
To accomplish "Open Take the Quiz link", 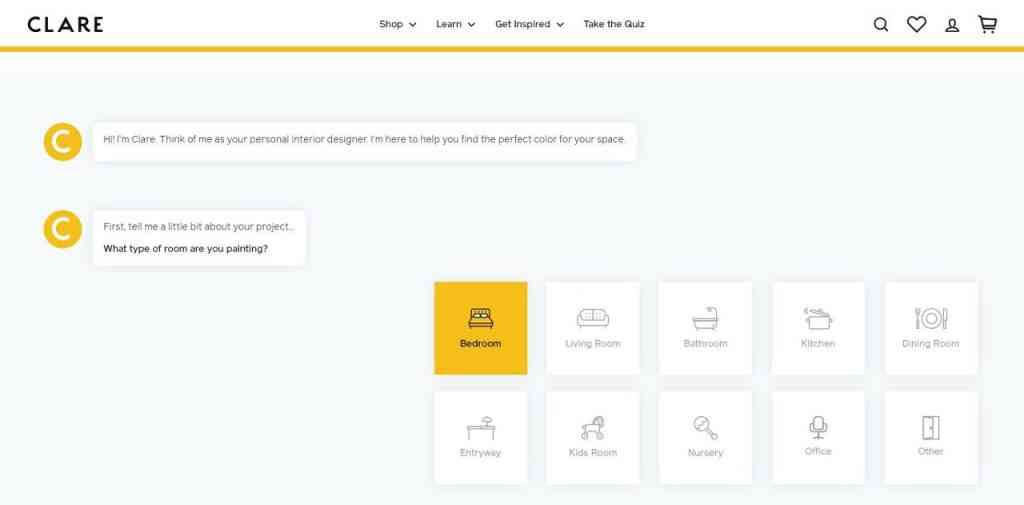I will click(x=614, y=24).
